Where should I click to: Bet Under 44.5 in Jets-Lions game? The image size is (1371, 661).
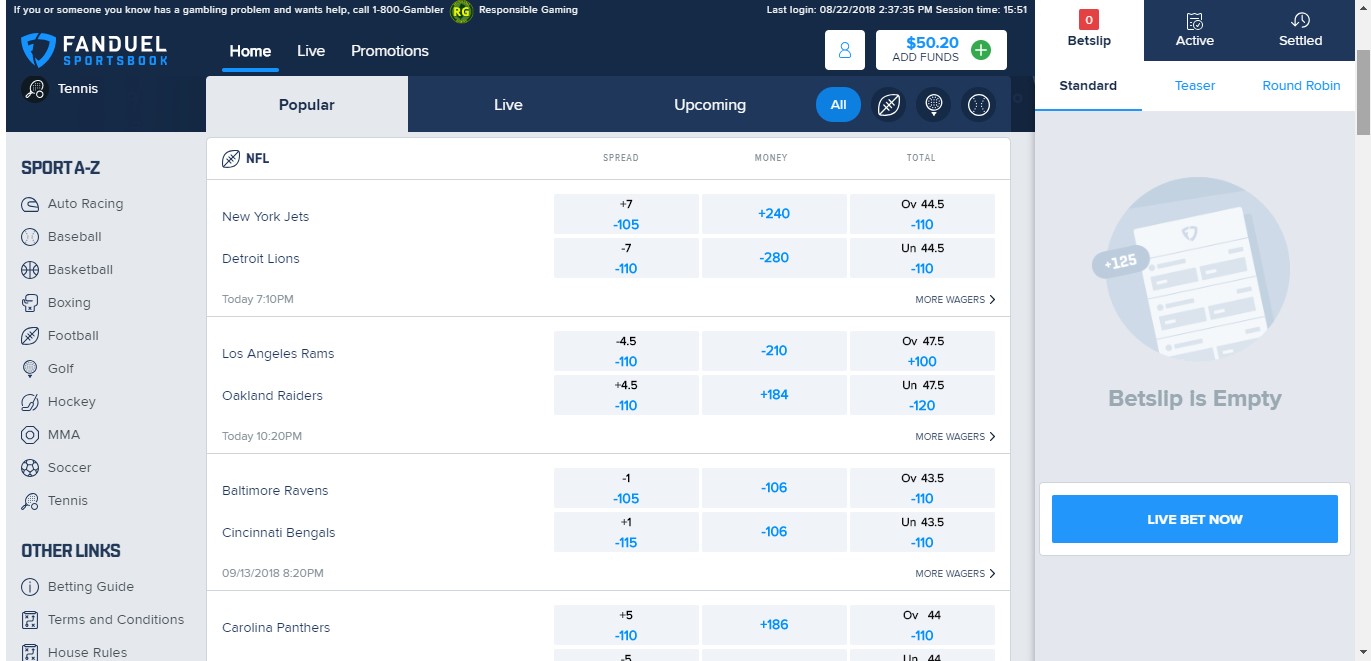[x=922, y=258]
